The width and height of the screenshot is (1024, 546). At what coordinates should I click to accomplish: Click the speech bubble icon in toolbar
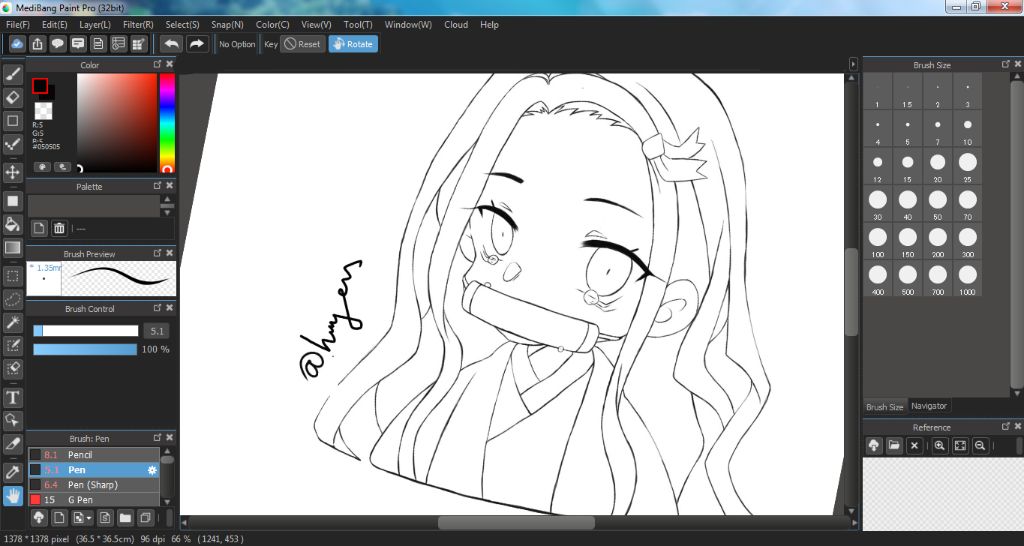point(58,44)
